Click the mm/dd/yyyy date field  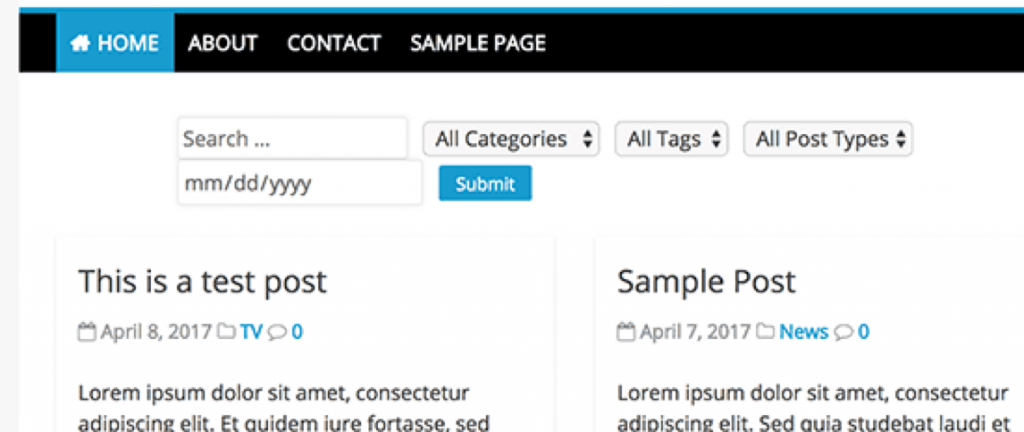(300, 183)
